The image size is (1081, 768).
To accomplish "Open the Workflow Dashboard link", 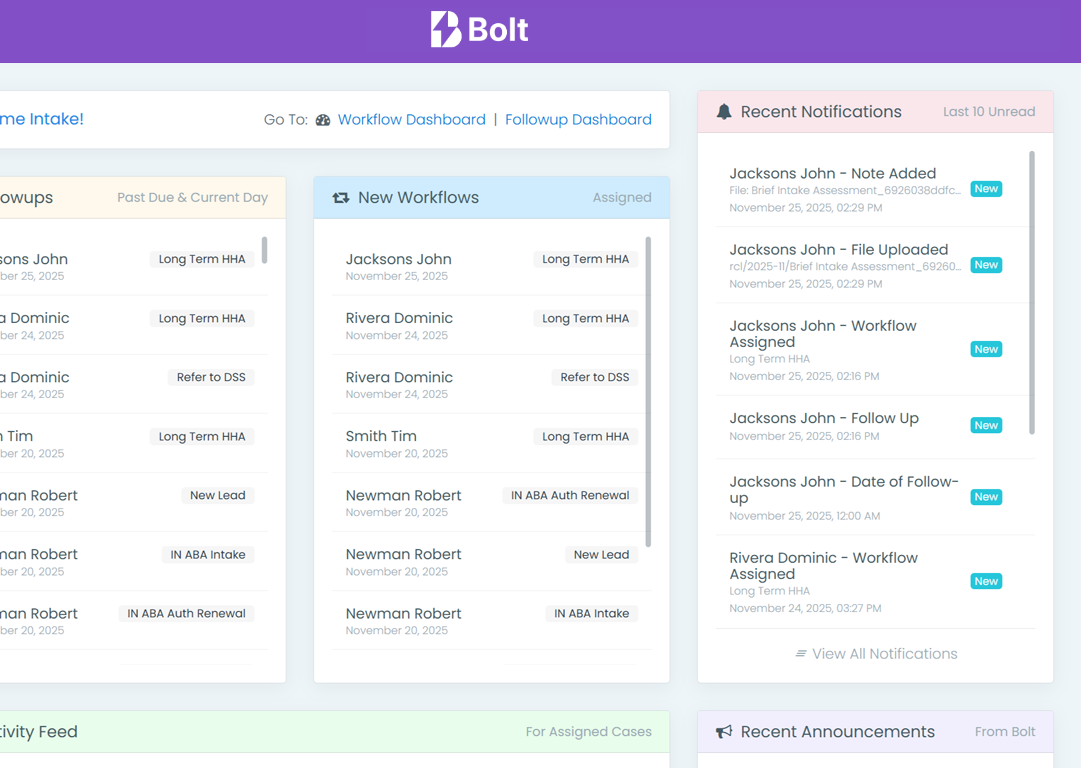I will (411, 119).
